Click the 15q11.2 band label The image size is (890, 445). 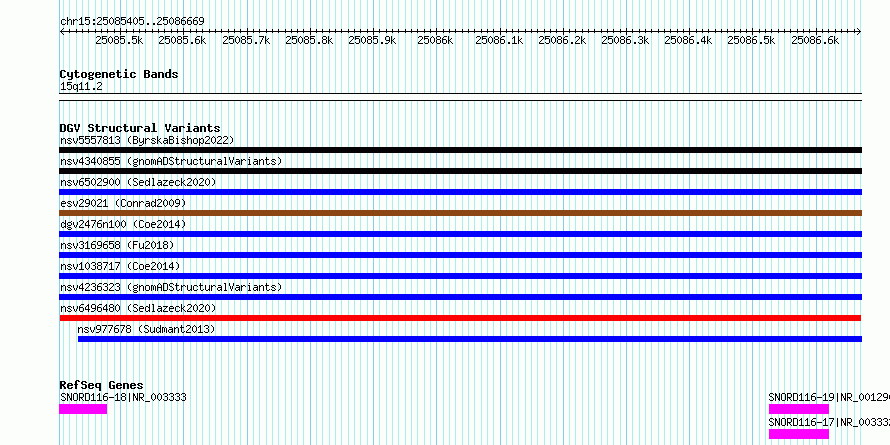pos(81,87)
